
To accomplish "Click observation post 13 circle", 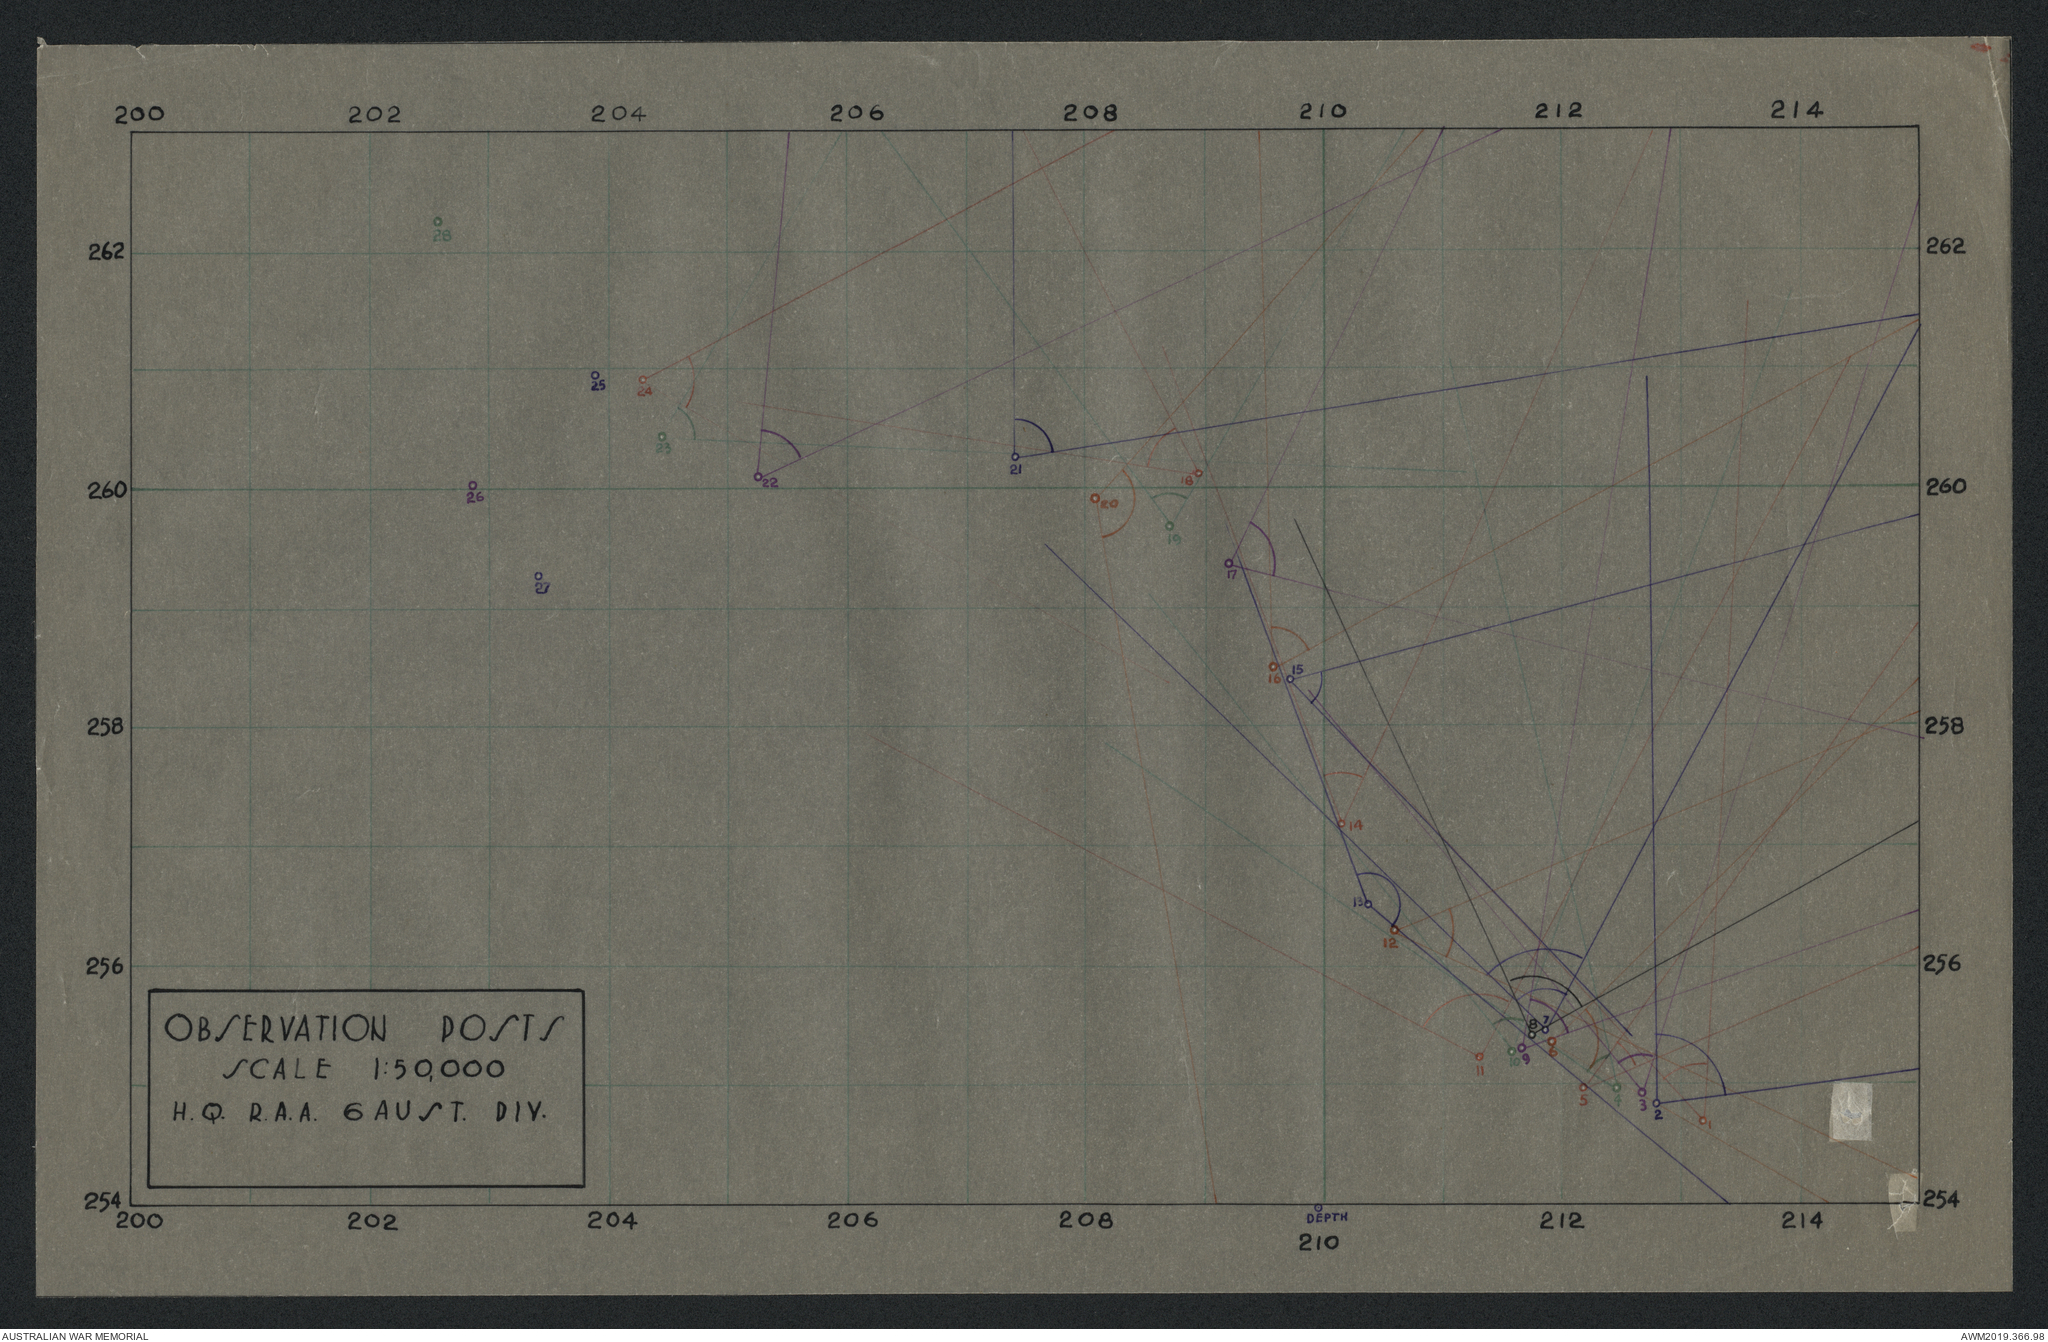I will point(1368,904).
